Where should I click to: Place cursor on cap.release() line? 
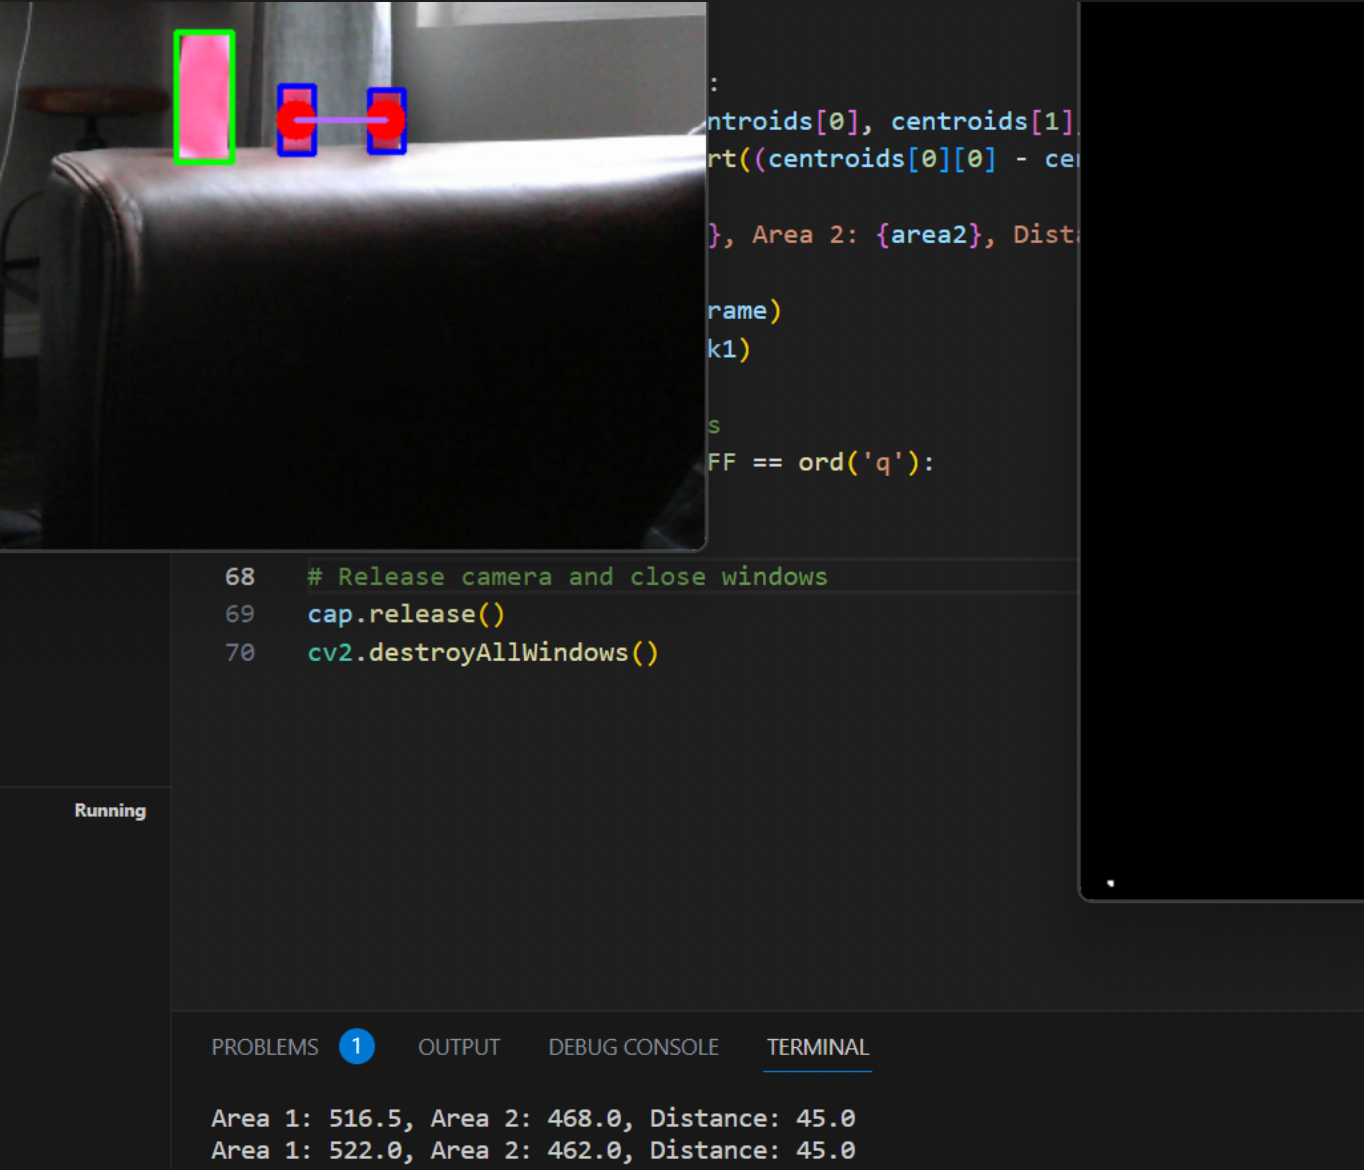point(406,614)
